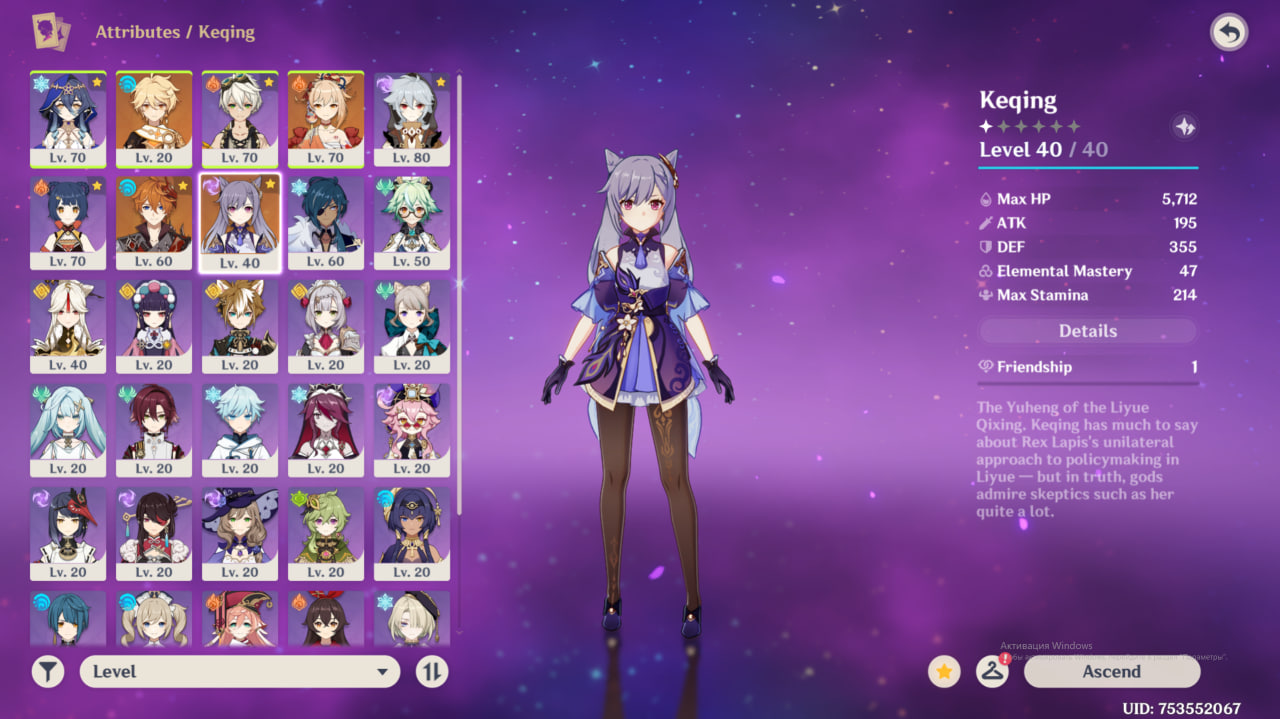This screenshot has width=1280, height=719.
Task: Select the Lv. 40 Ningguang portrait
Action: [68, 326]
